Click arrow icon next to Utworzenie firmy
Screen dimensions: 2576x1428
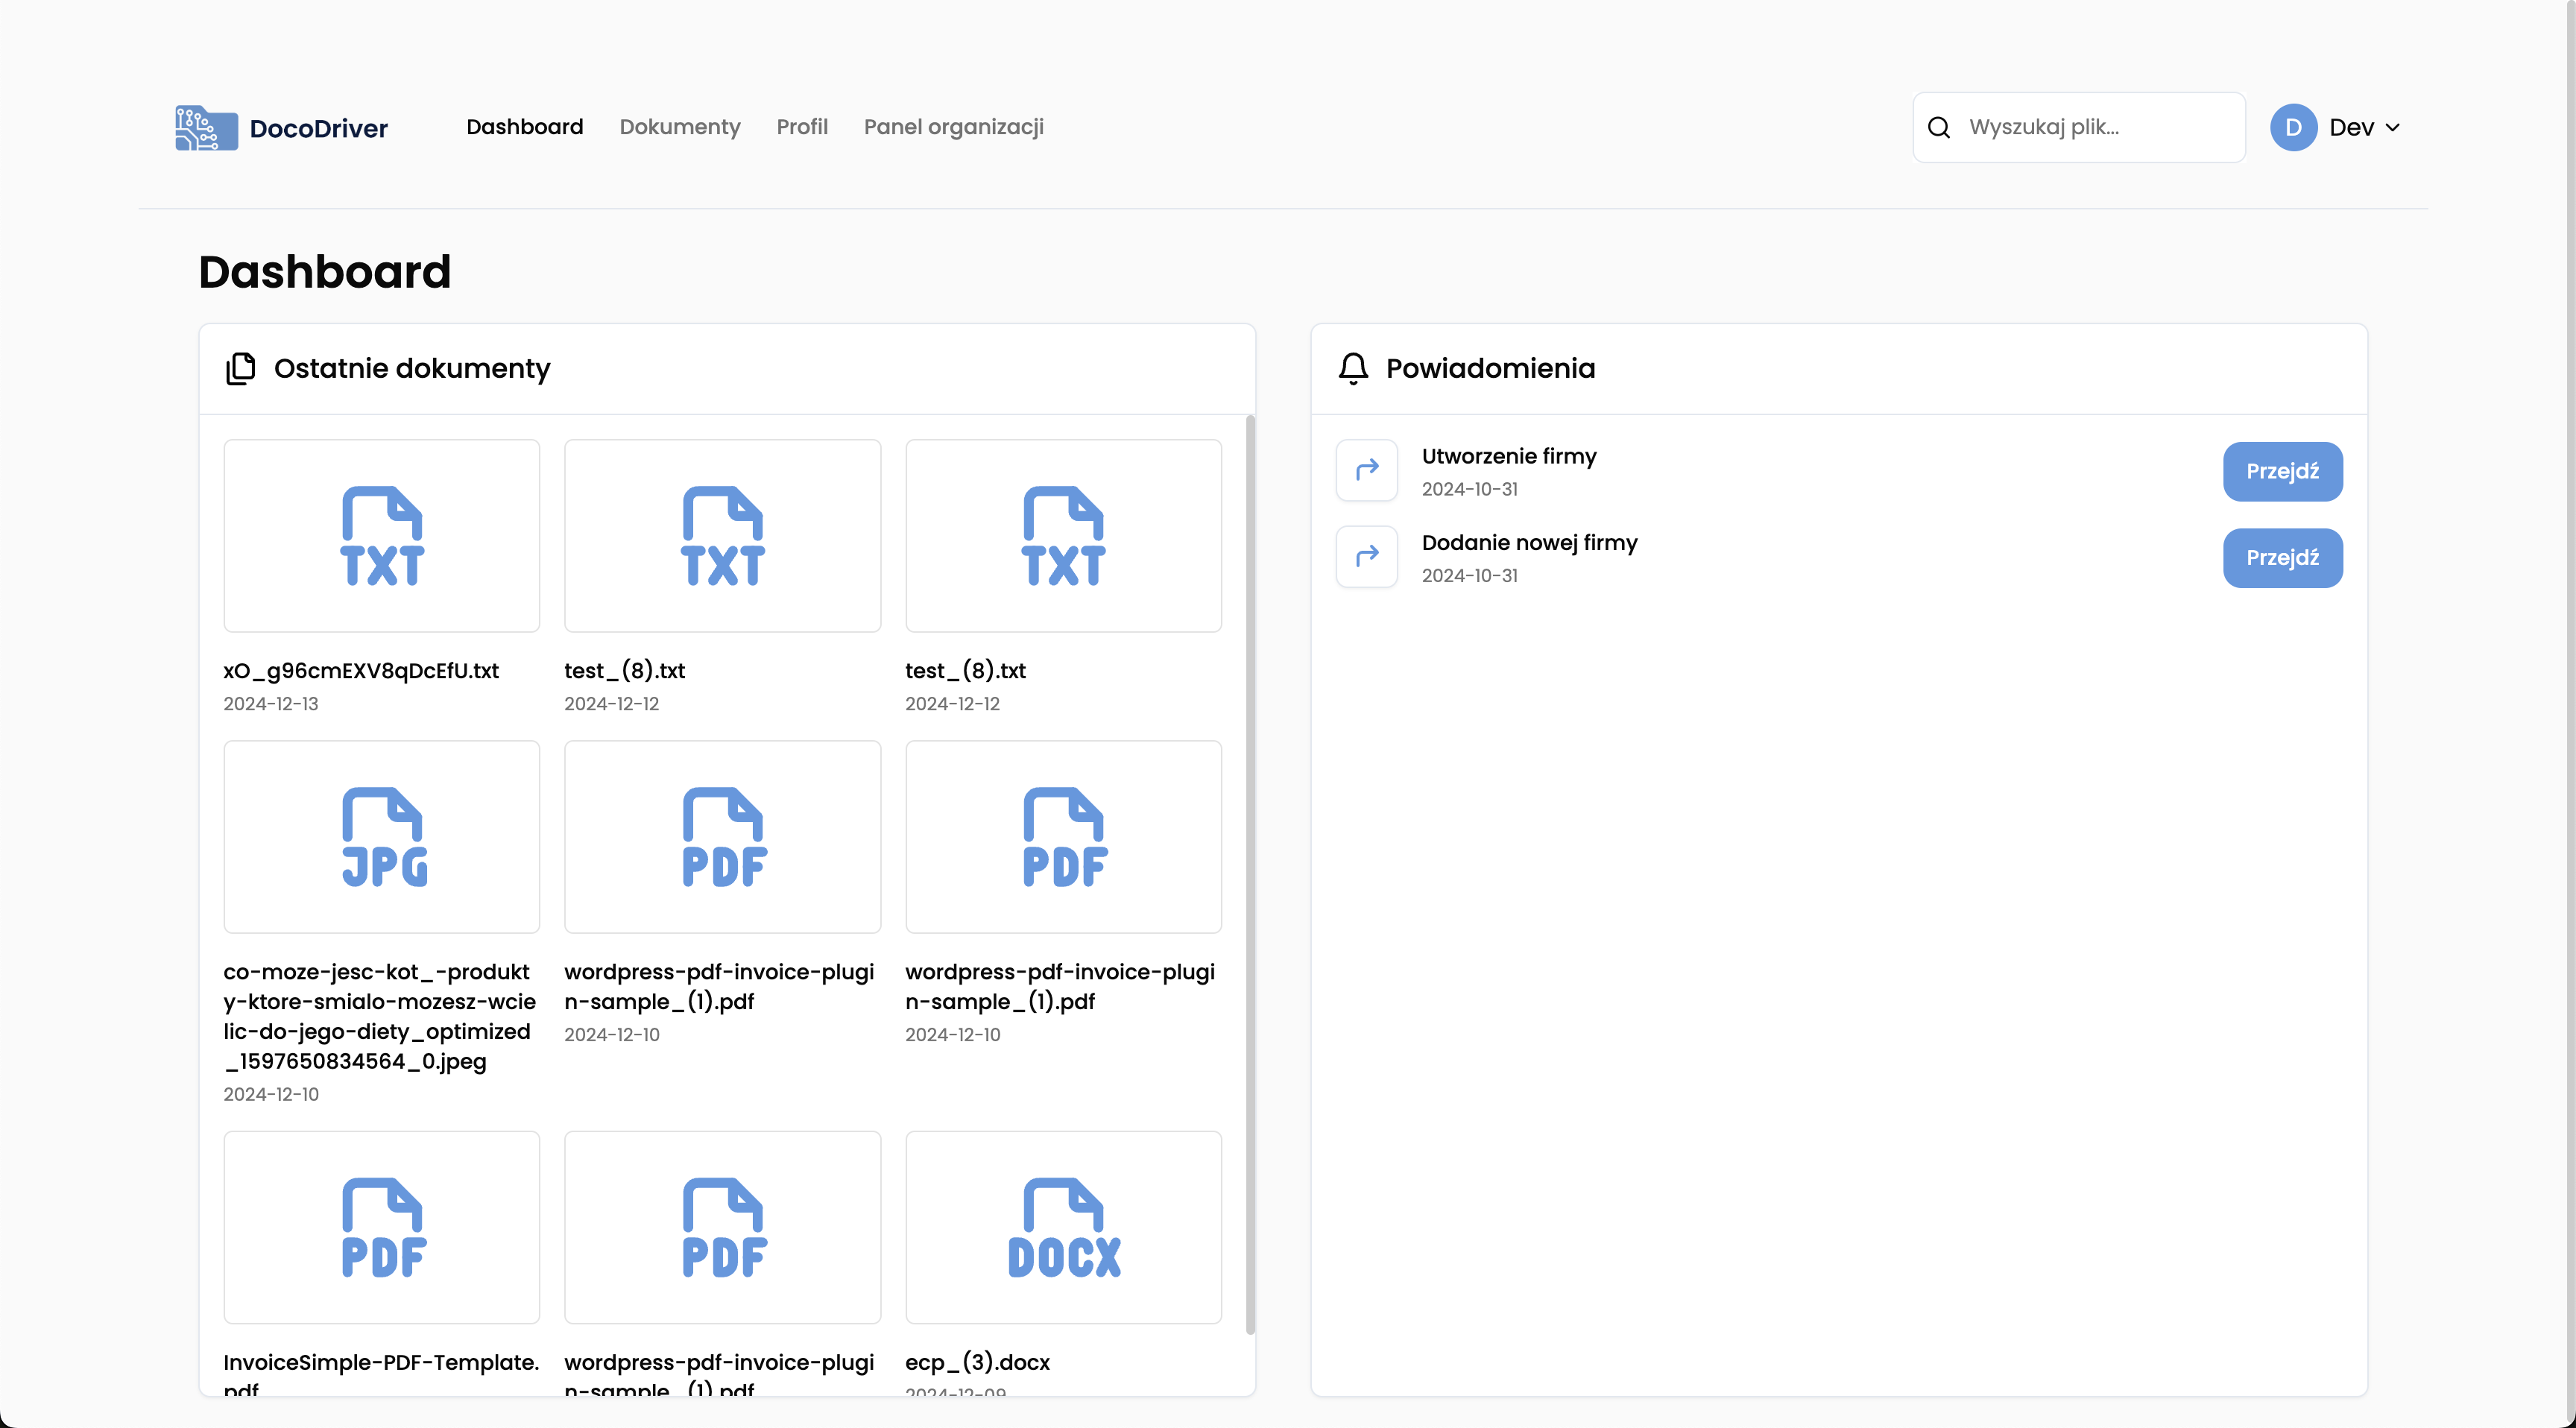(x=1367, y=470)
